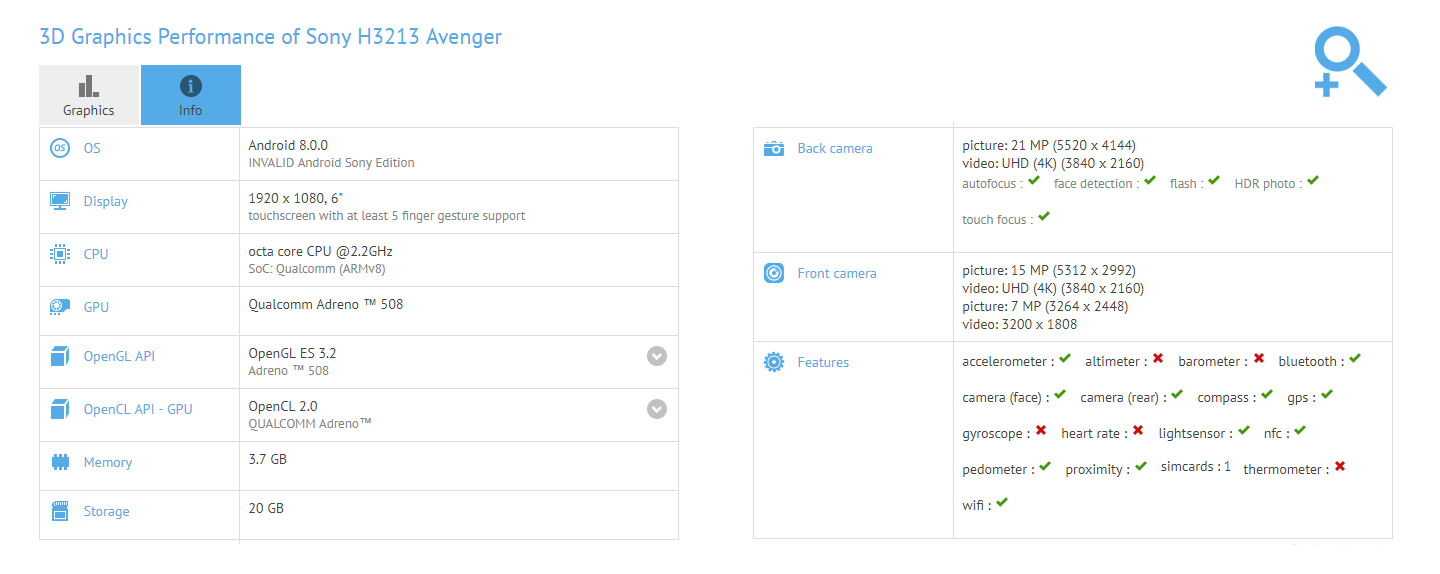Click the 3.7 GB memory value
The height and width of the screenshot is (574, 1440).
click(x=268, y=459)
